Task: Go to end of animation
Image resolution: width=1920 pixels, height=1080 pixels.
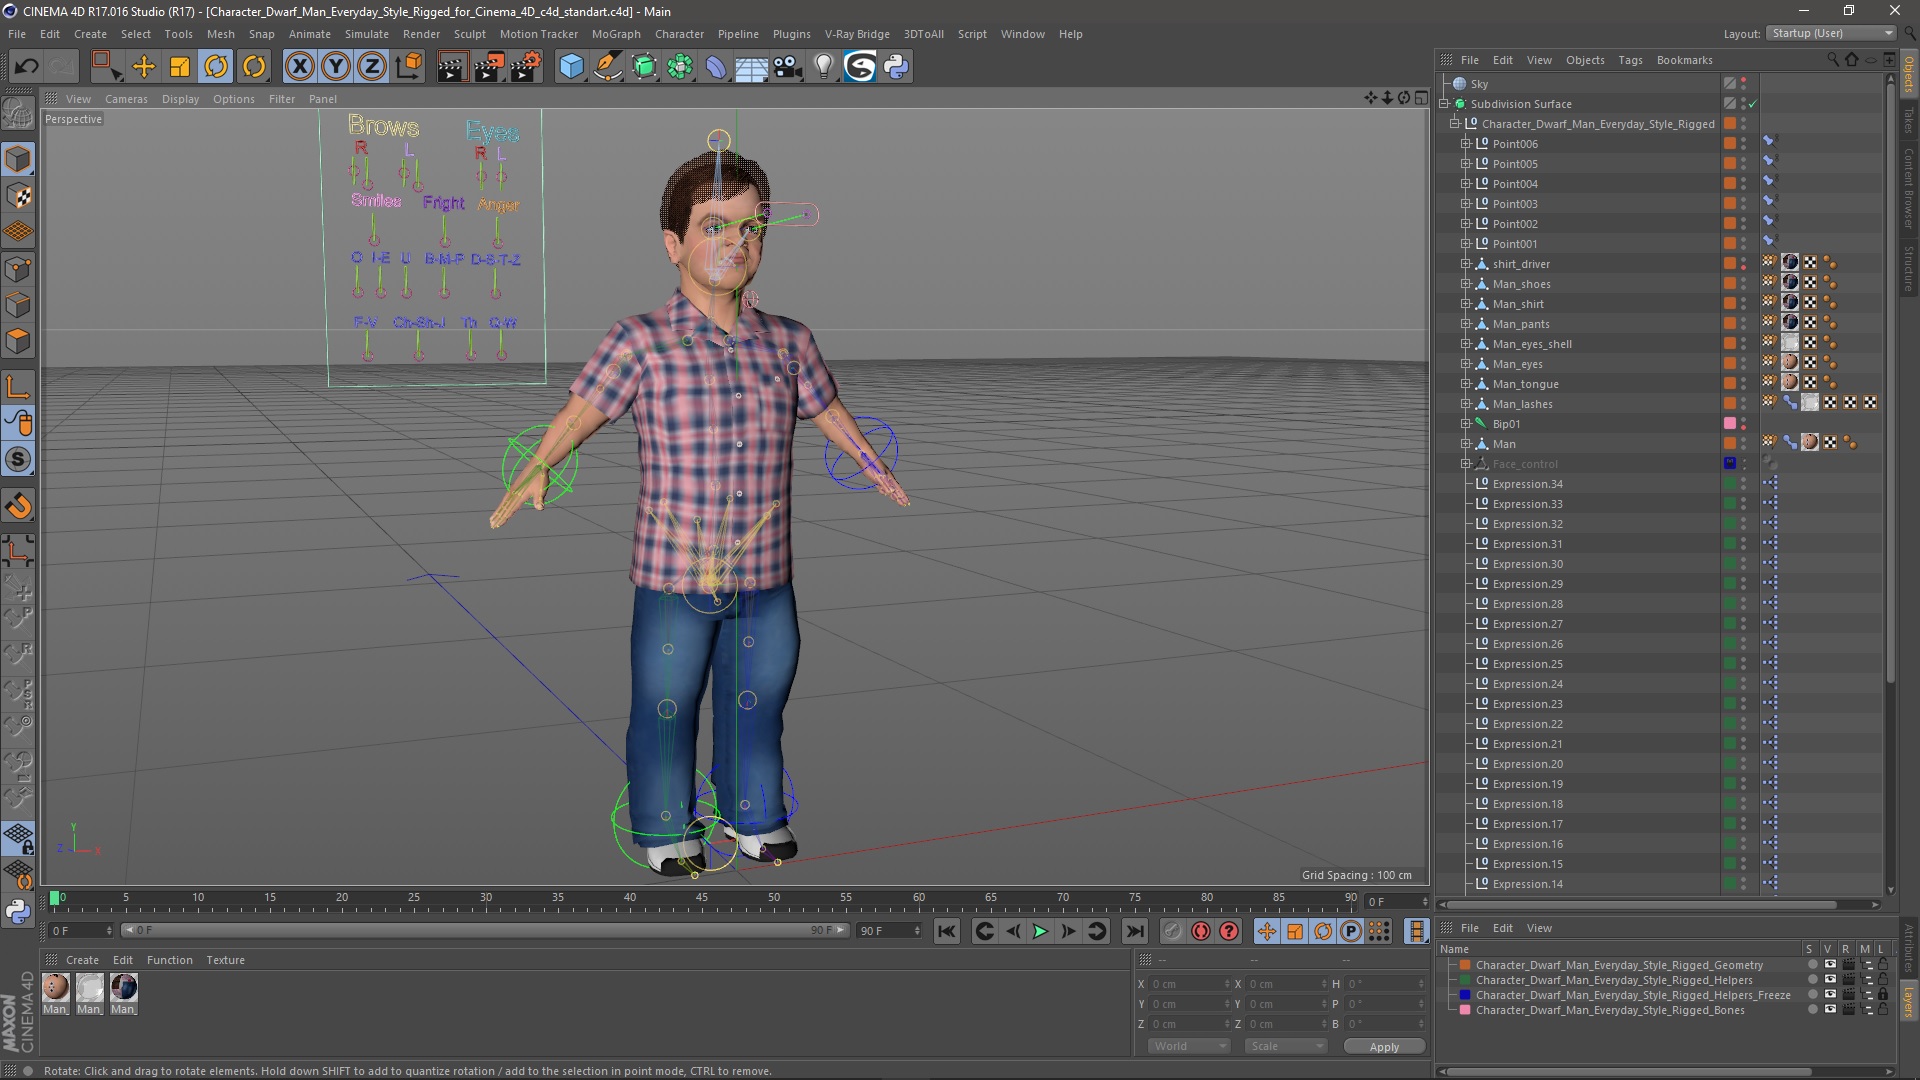Action: [x=1135, y=931]
